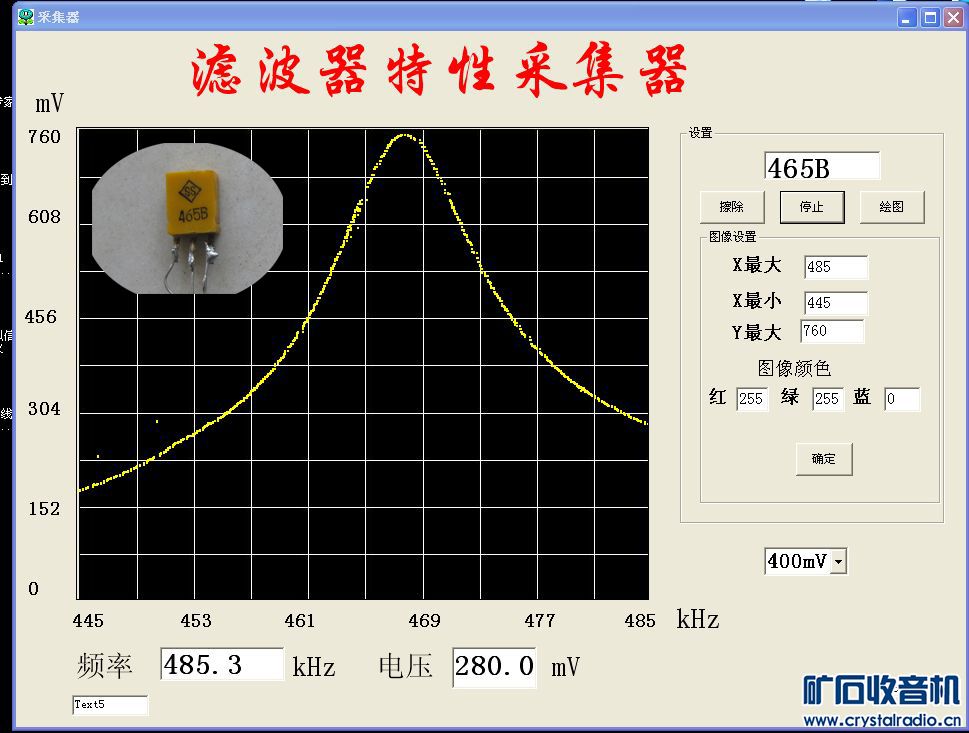Click the app icon in title bar

coord(26,17)
